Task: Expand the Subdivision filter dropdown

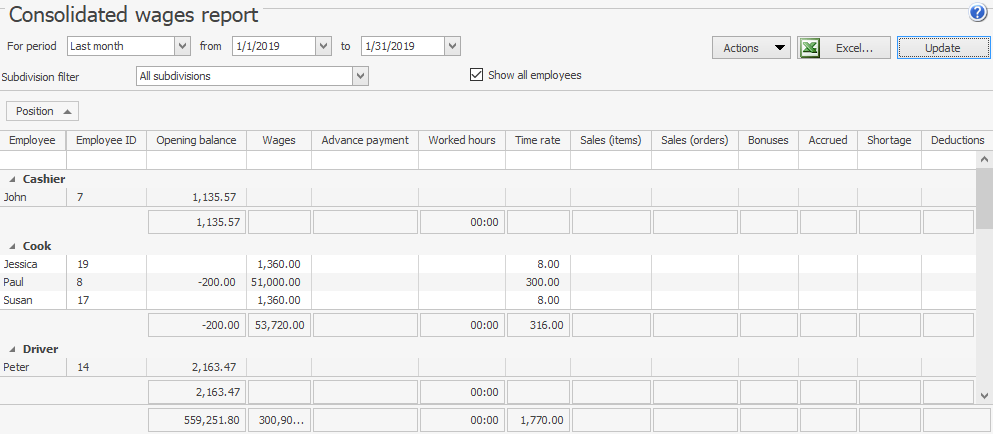Action: (x=361, y=76)
